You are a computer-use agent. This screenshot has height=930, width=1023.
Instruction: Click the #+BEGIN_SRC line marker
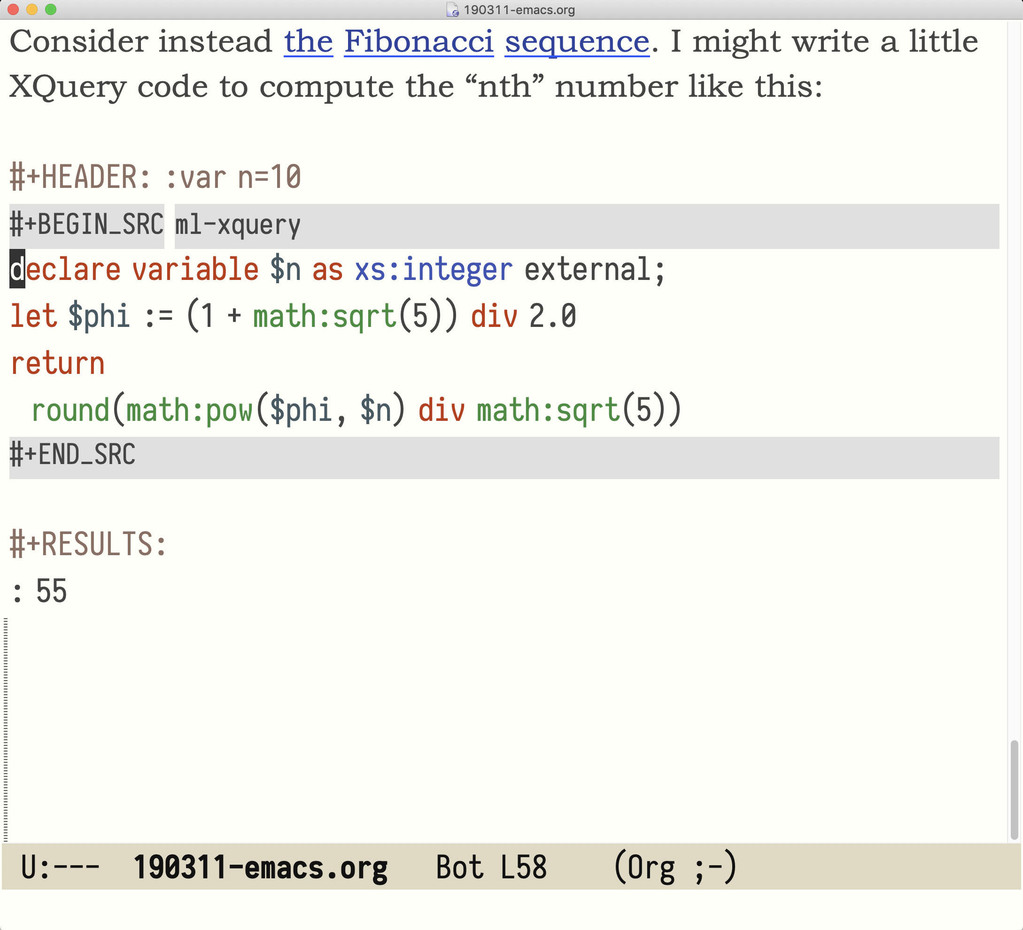tap(87, 225)
